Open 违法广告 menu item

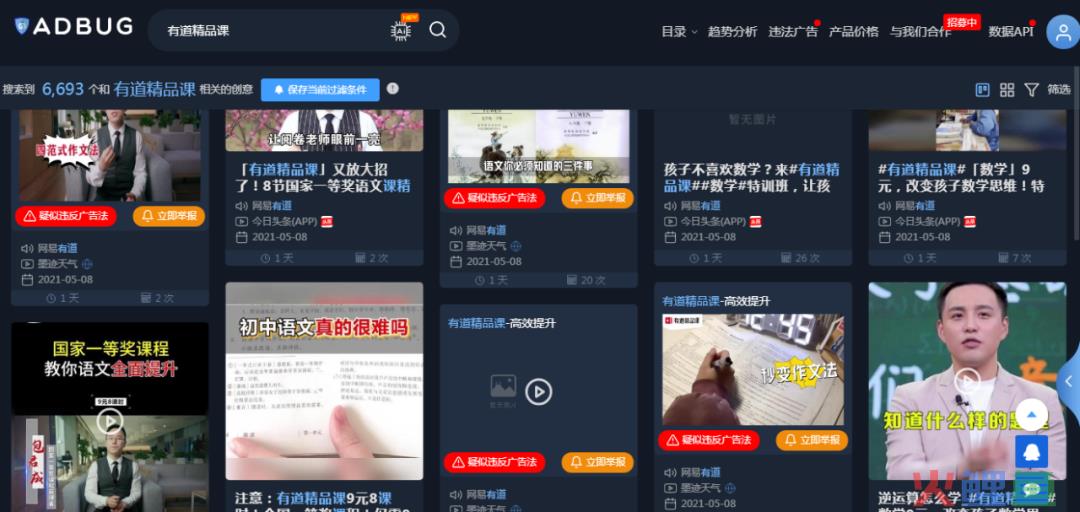[x=793, y=32]
